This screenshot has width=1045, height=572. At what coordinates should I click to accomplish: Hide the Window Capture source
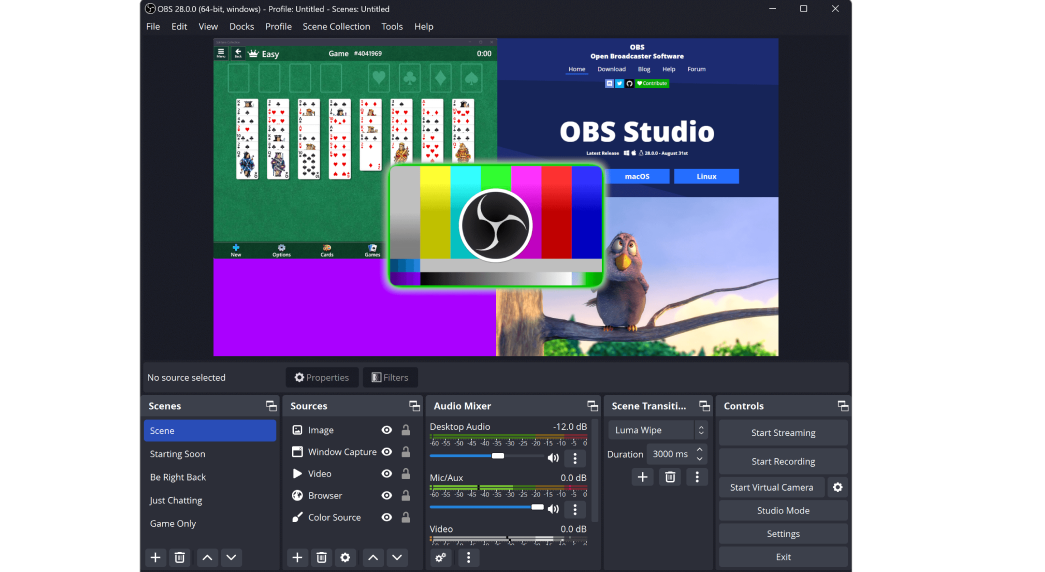pyautogui.click(x=387, y=452)
